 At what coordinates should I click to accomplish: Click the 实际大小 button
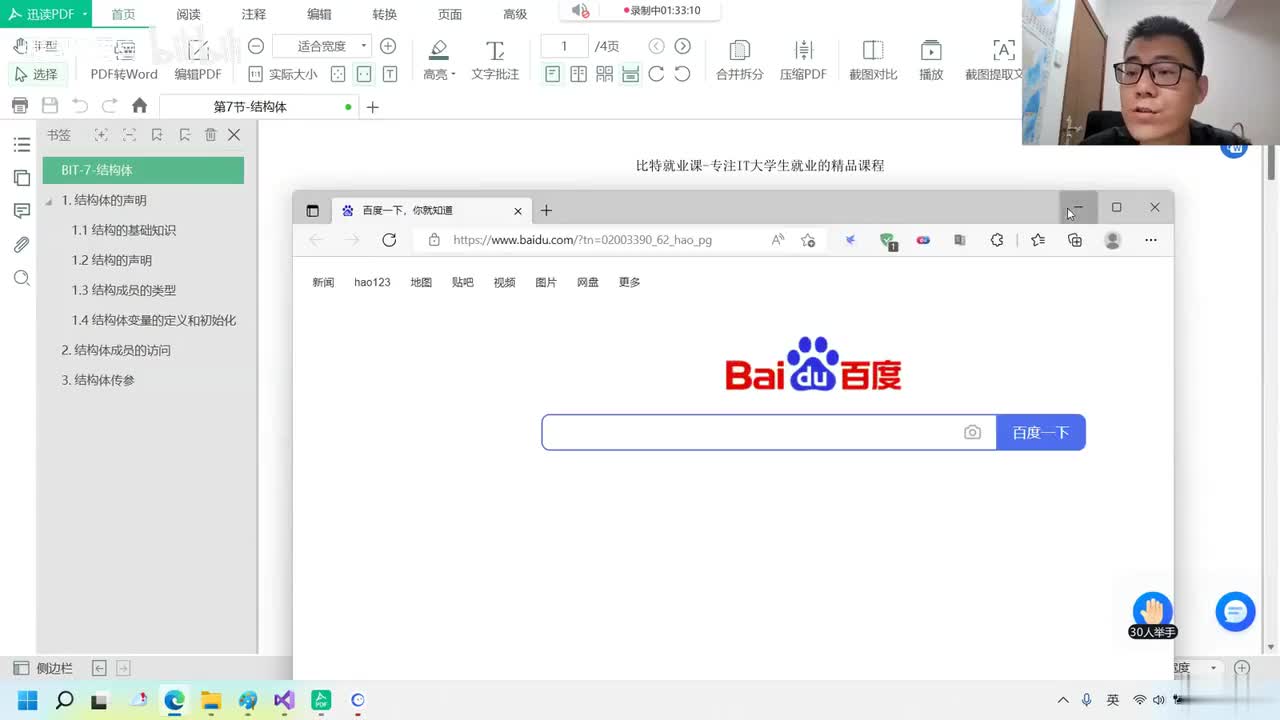tap(283, 74)
